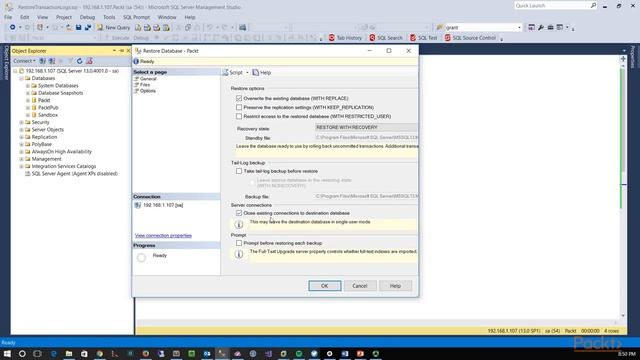This screenshot has height=360, width=640.
Task: Click the Save floppy disk toolbar icon
Action: (78, 27)
